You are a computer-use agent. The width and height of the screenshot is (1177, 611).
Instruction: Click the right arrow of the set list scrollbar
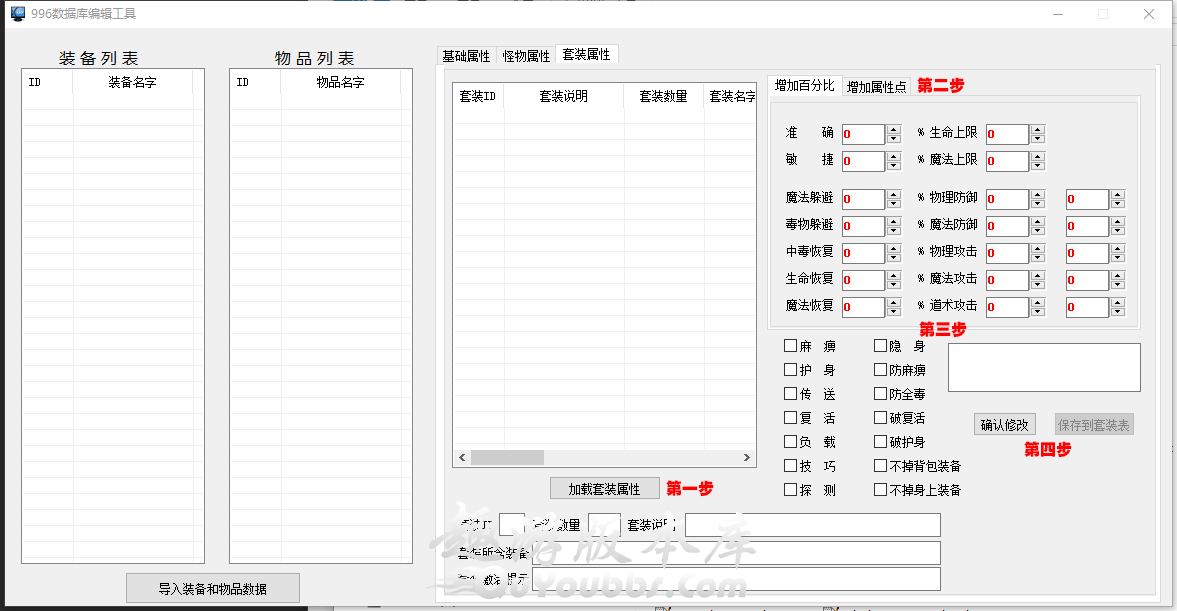point(746,457)
